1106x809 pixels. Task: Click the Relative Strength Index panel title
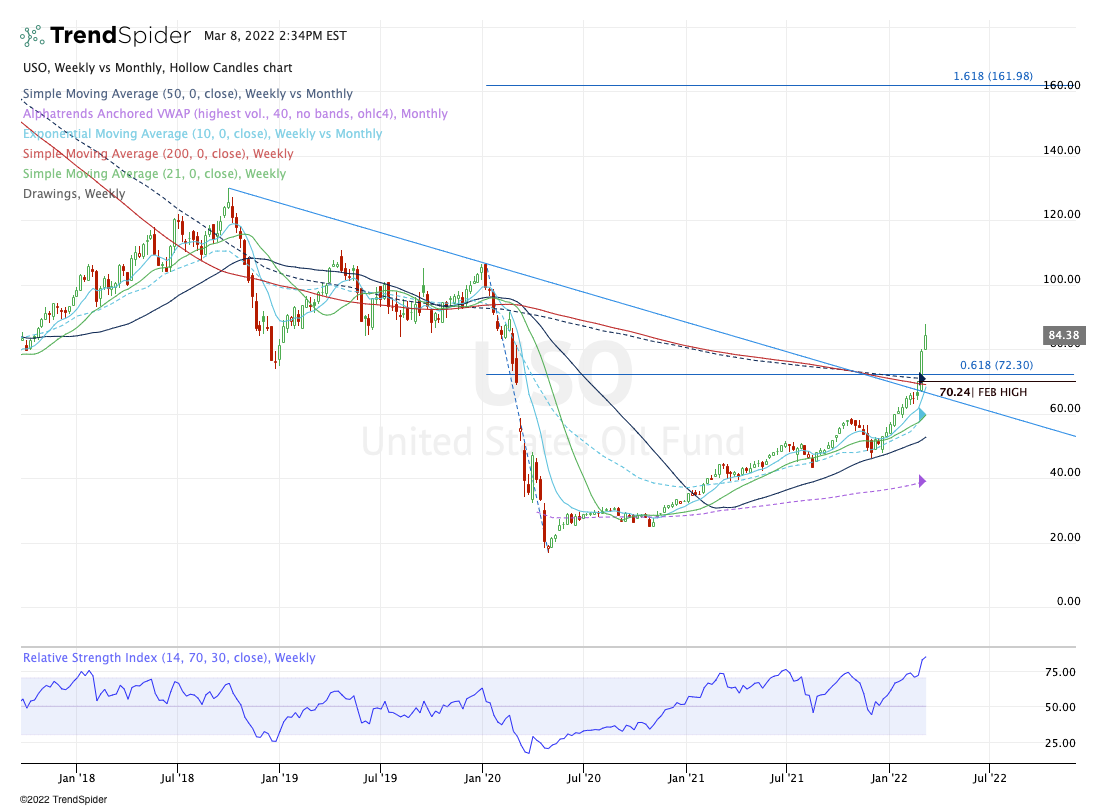click(x=169, y=657)
